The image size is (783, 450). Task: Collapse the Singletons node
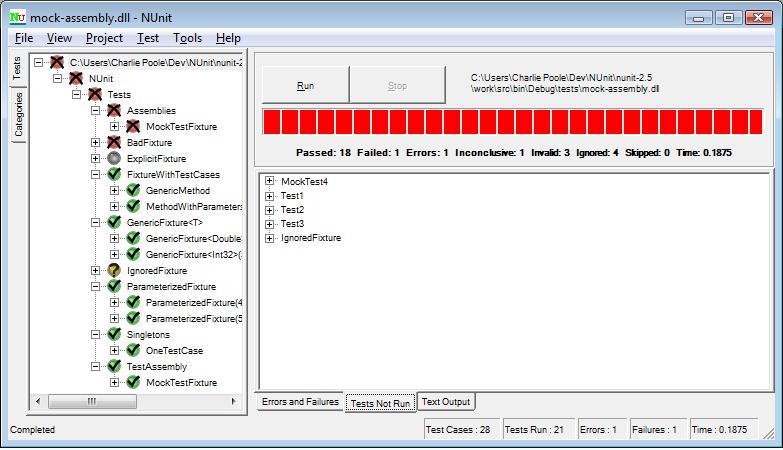(x=95, y=334)
